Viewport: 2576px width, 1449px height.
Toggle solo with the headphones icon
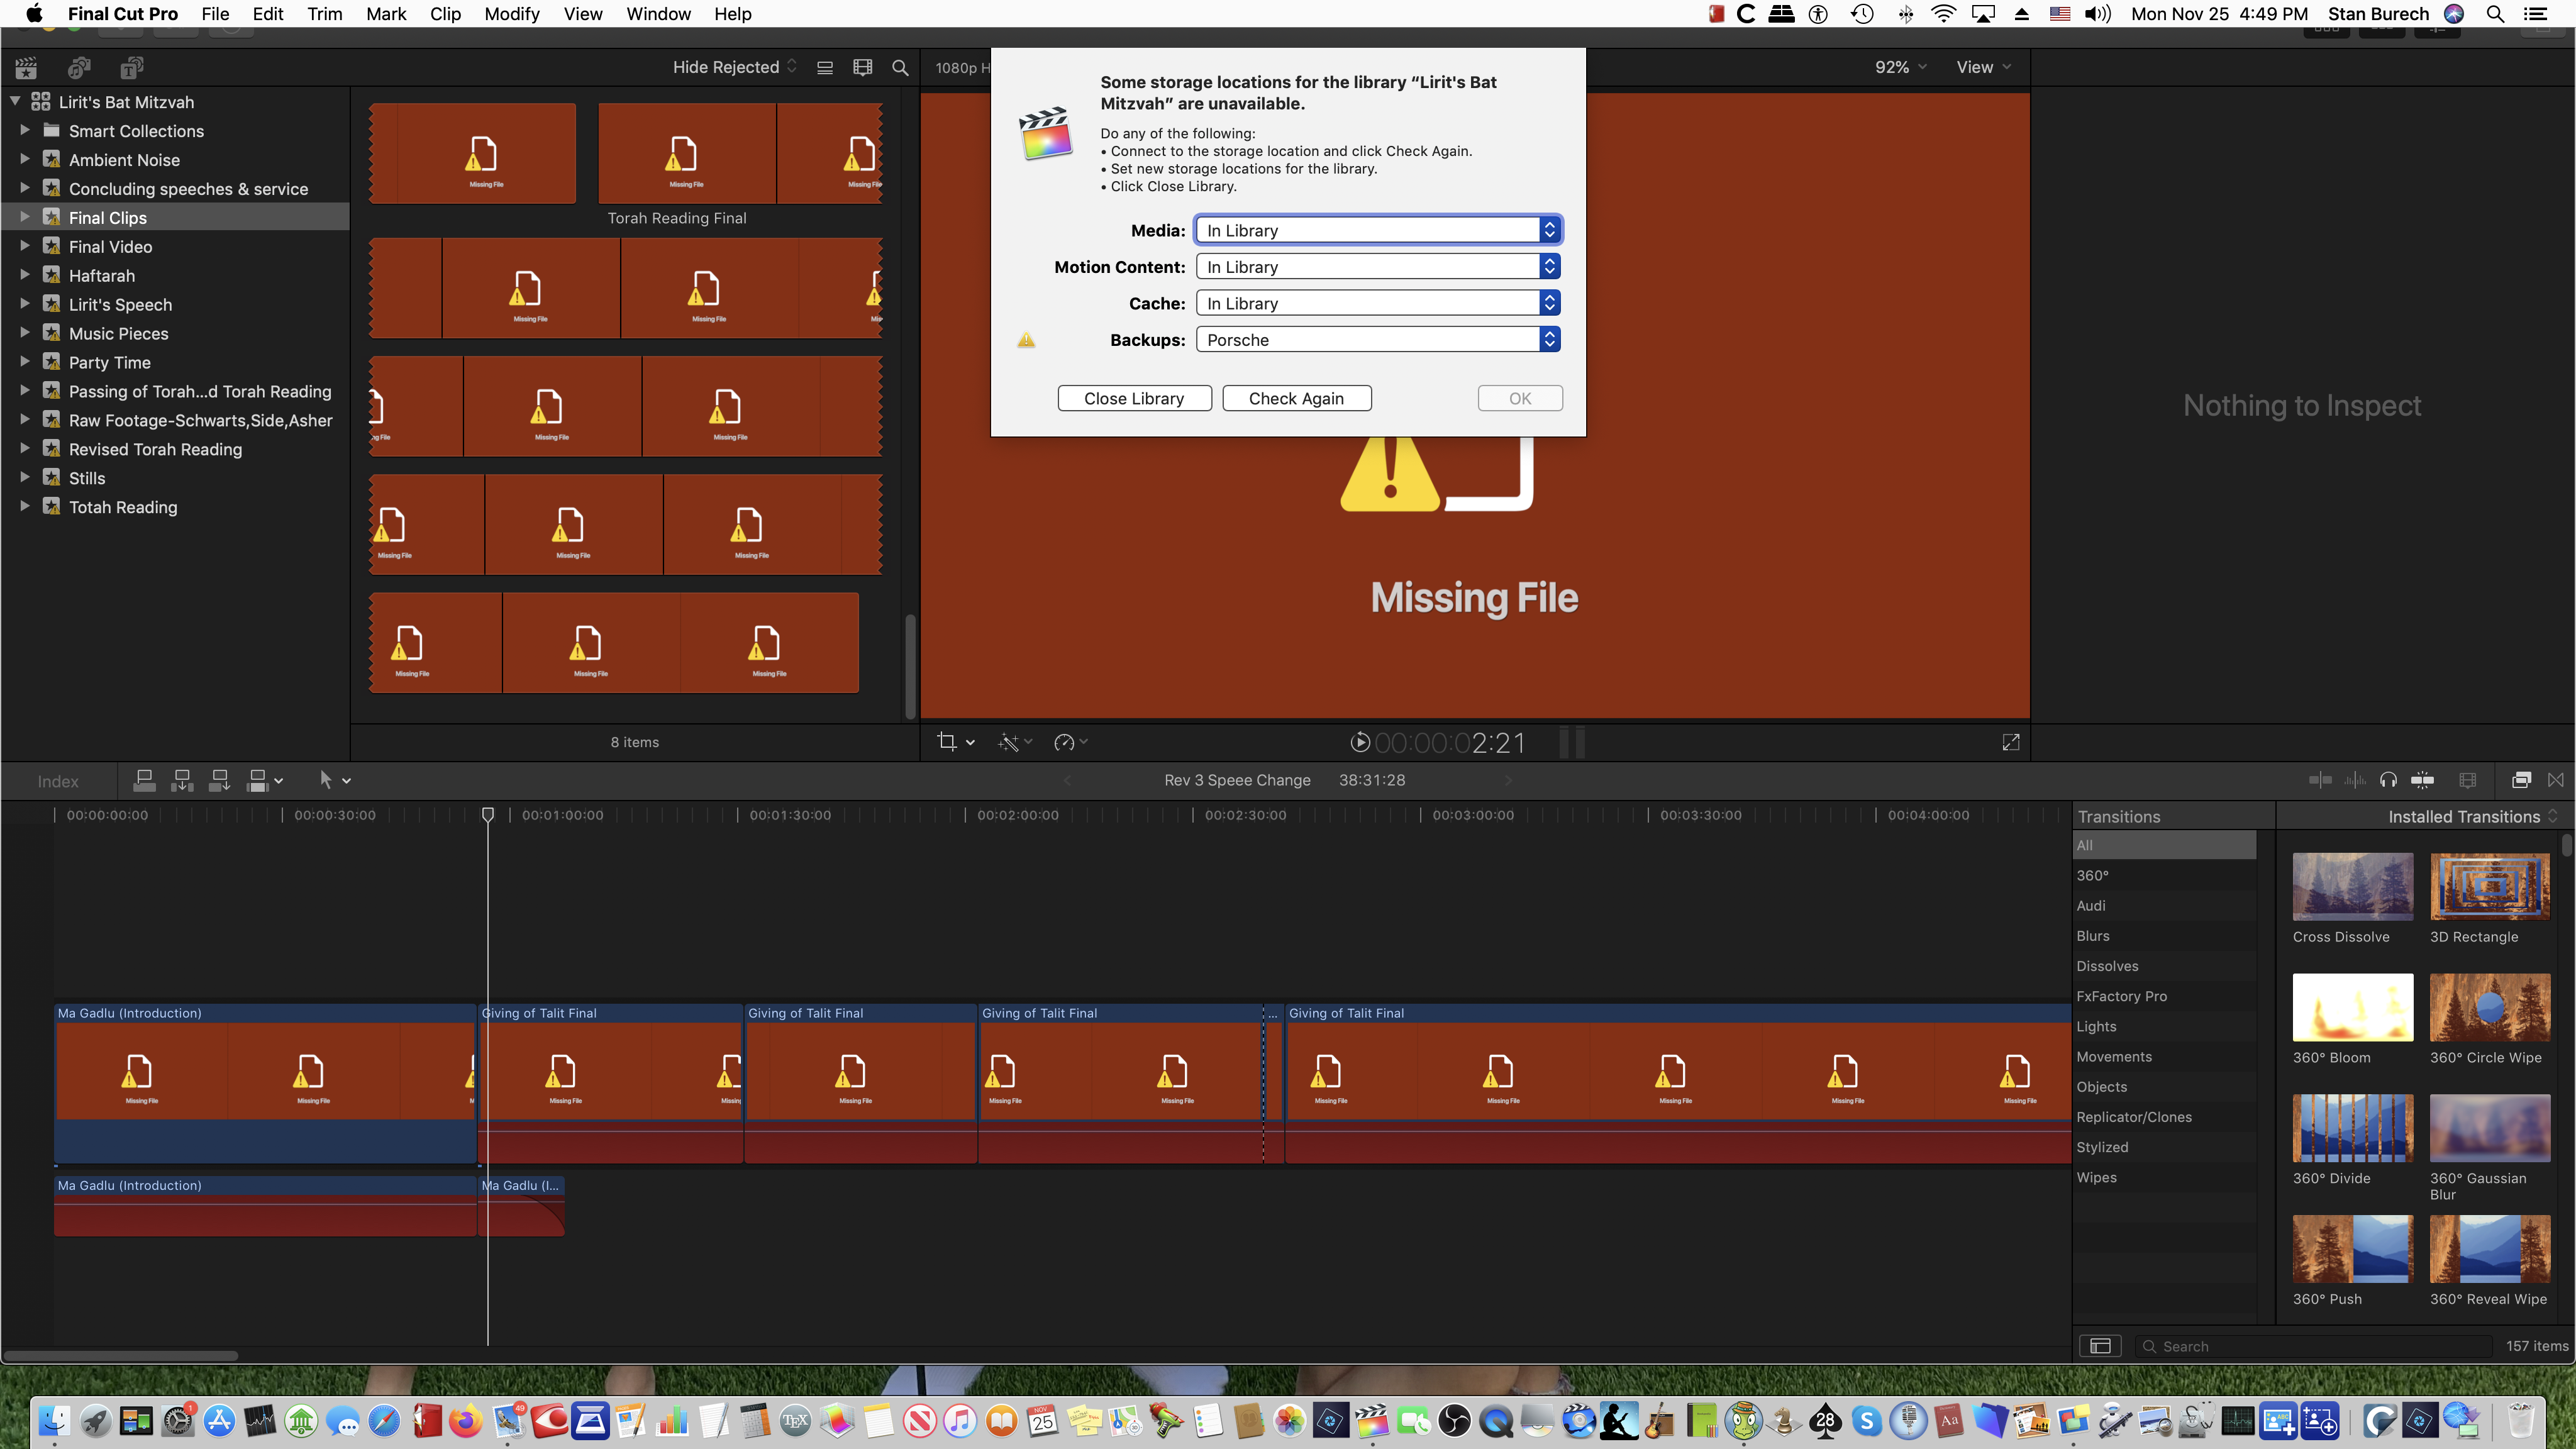[x=2388, y=780]
